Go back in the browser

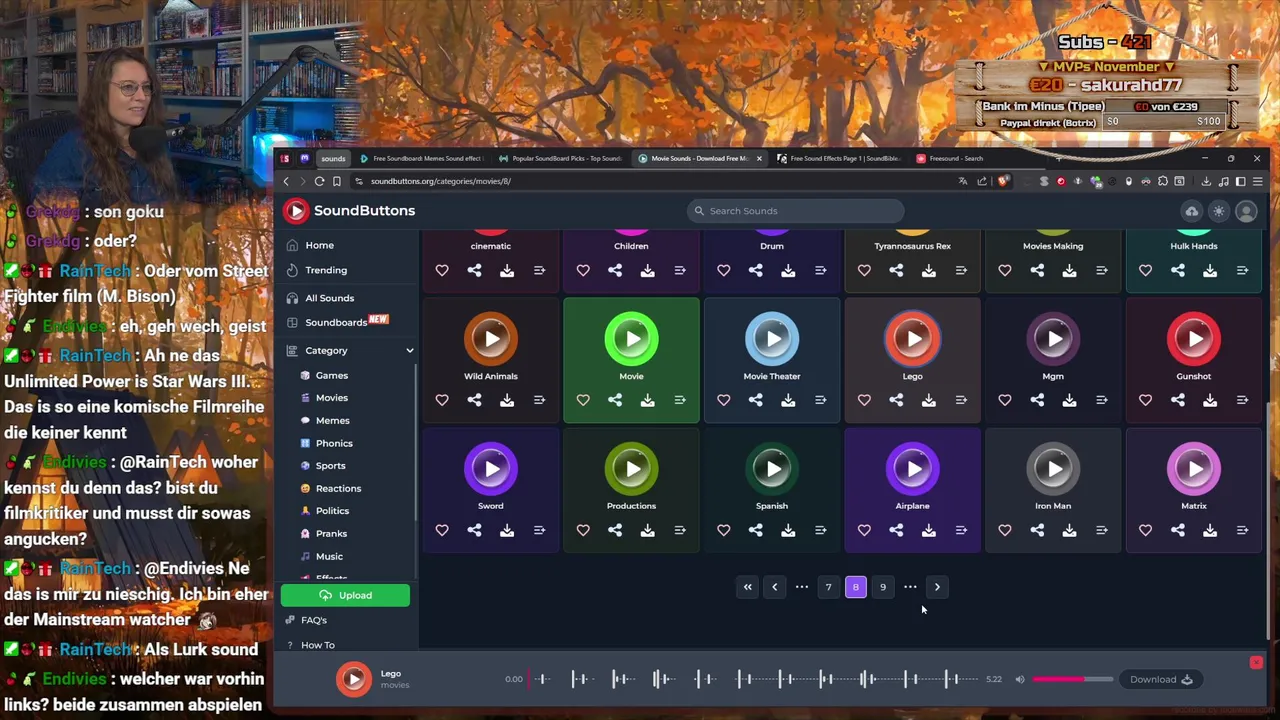tap(286, 181)
